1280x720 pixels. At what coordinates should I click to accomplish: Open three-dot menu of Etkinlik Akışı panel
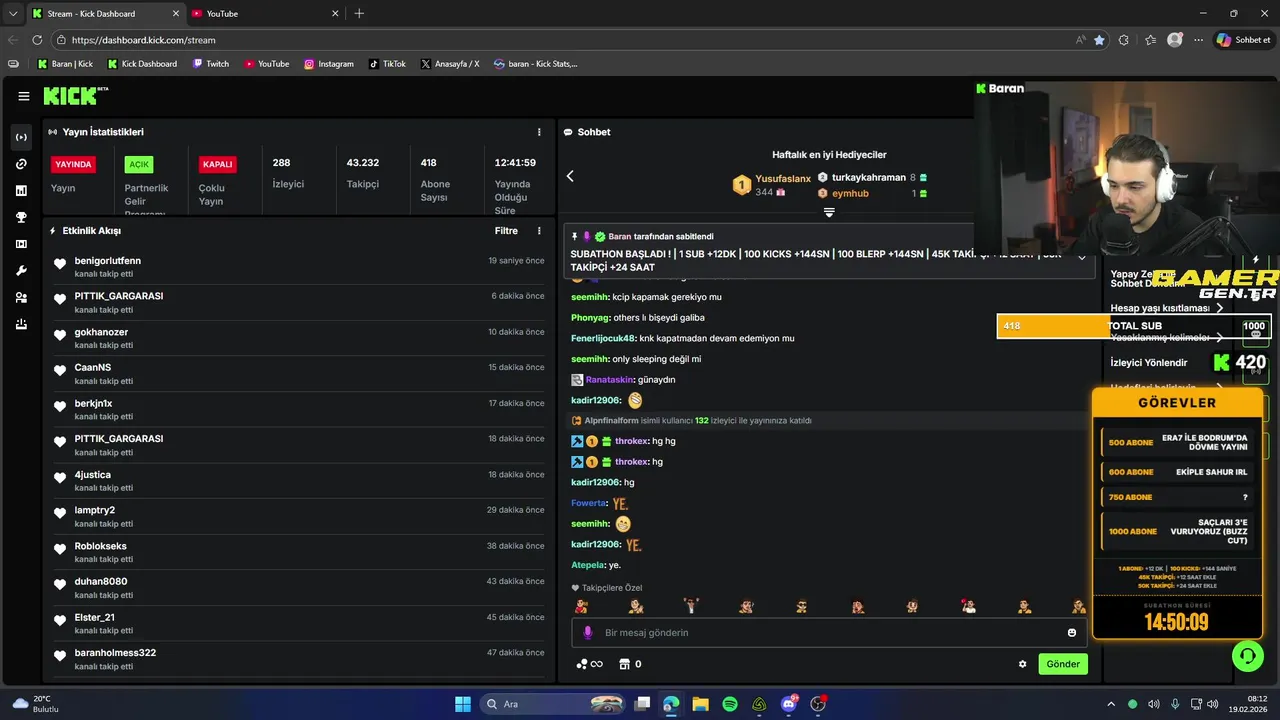click(x=539, y=231)
